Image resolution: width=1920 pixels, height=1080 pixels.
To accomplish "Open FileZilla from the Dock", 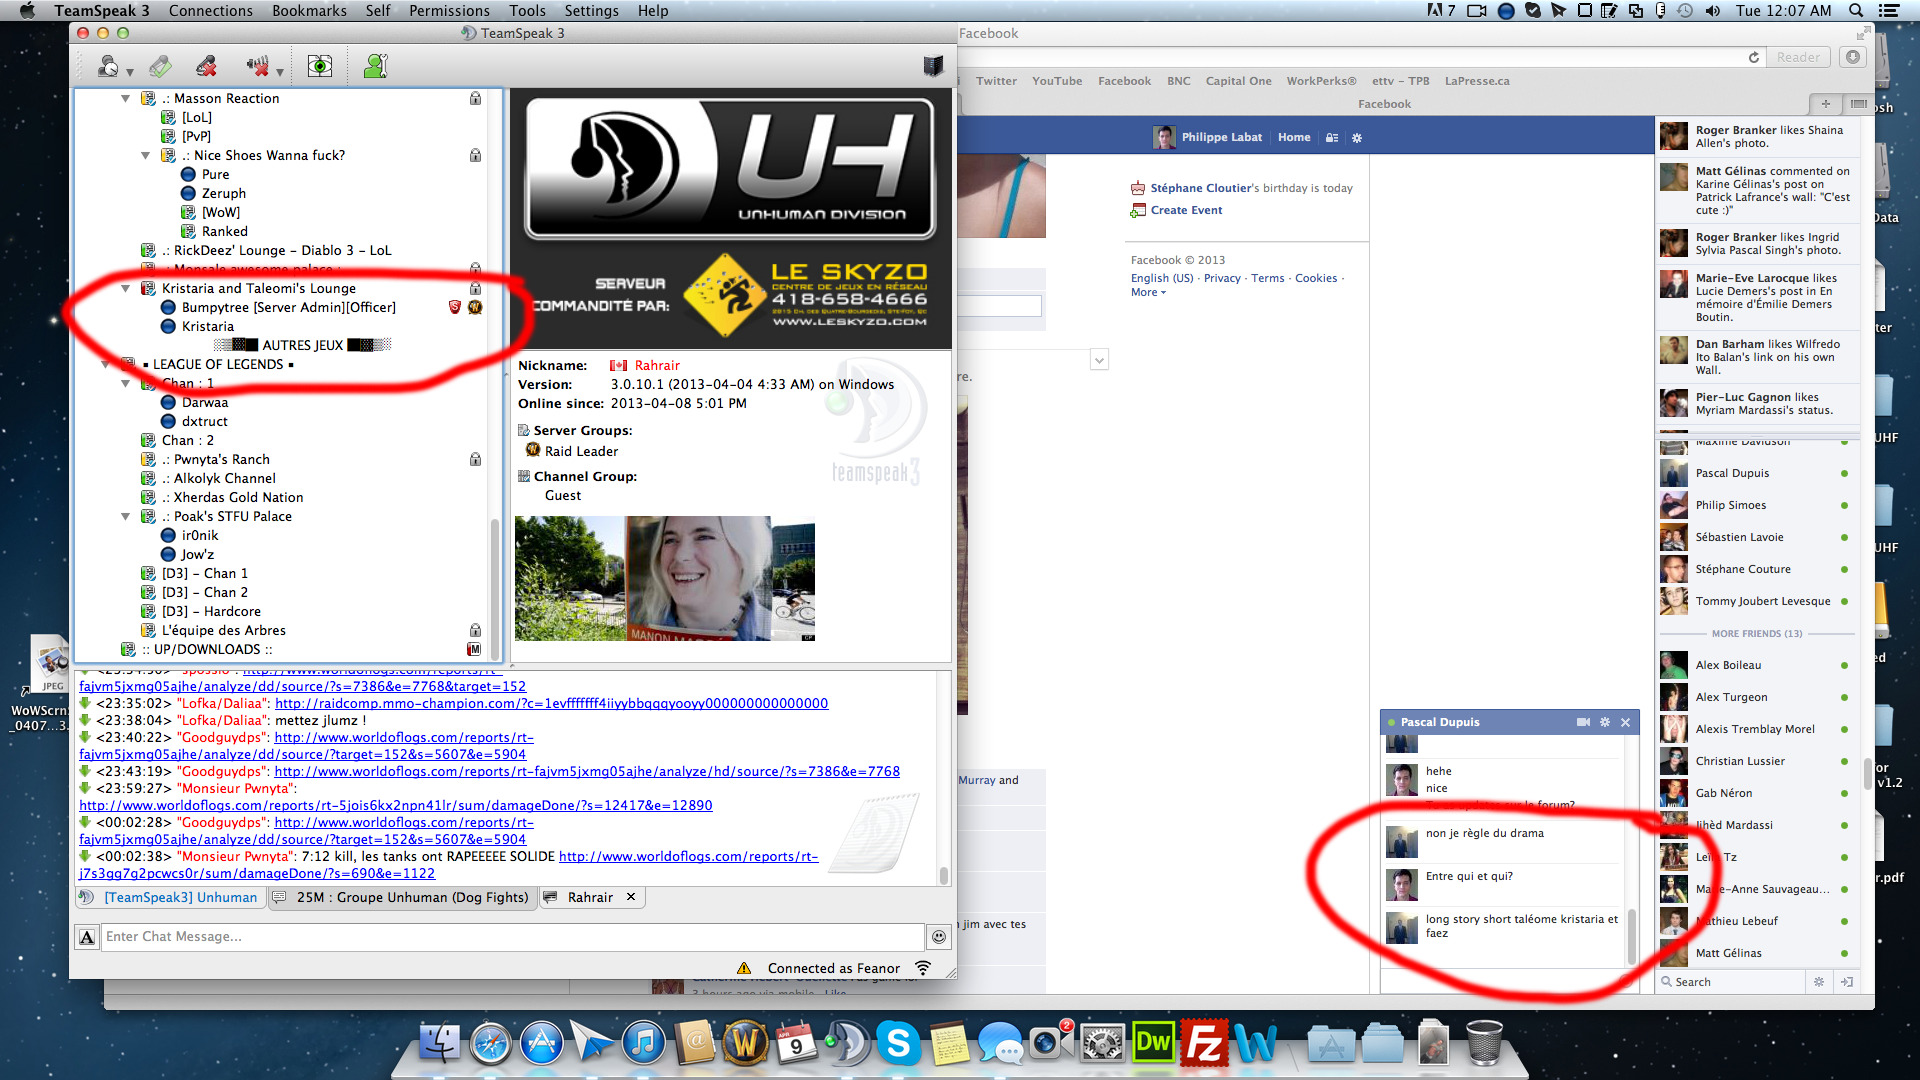I will (x=1204, y=1043).
